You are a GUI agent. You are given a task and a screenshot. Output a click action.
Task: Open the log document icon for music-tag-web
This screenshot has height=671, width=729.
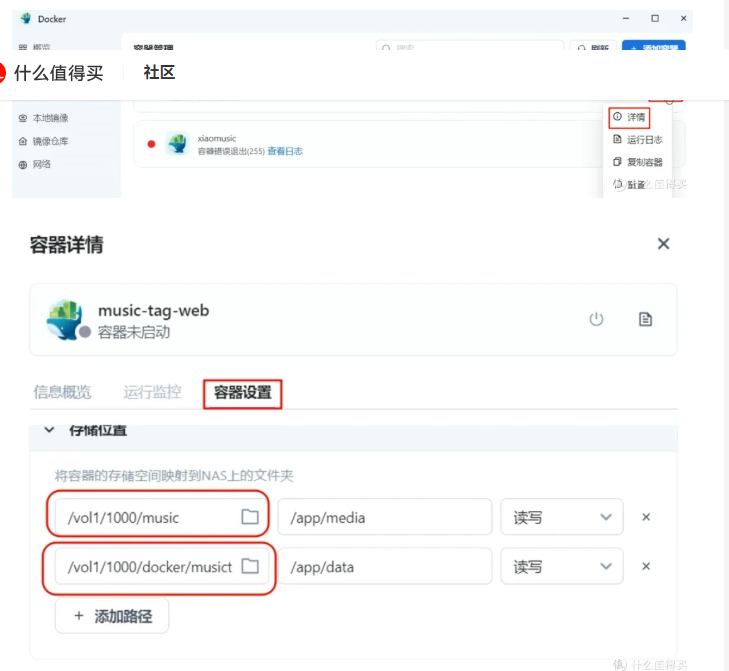click(646, 319)
